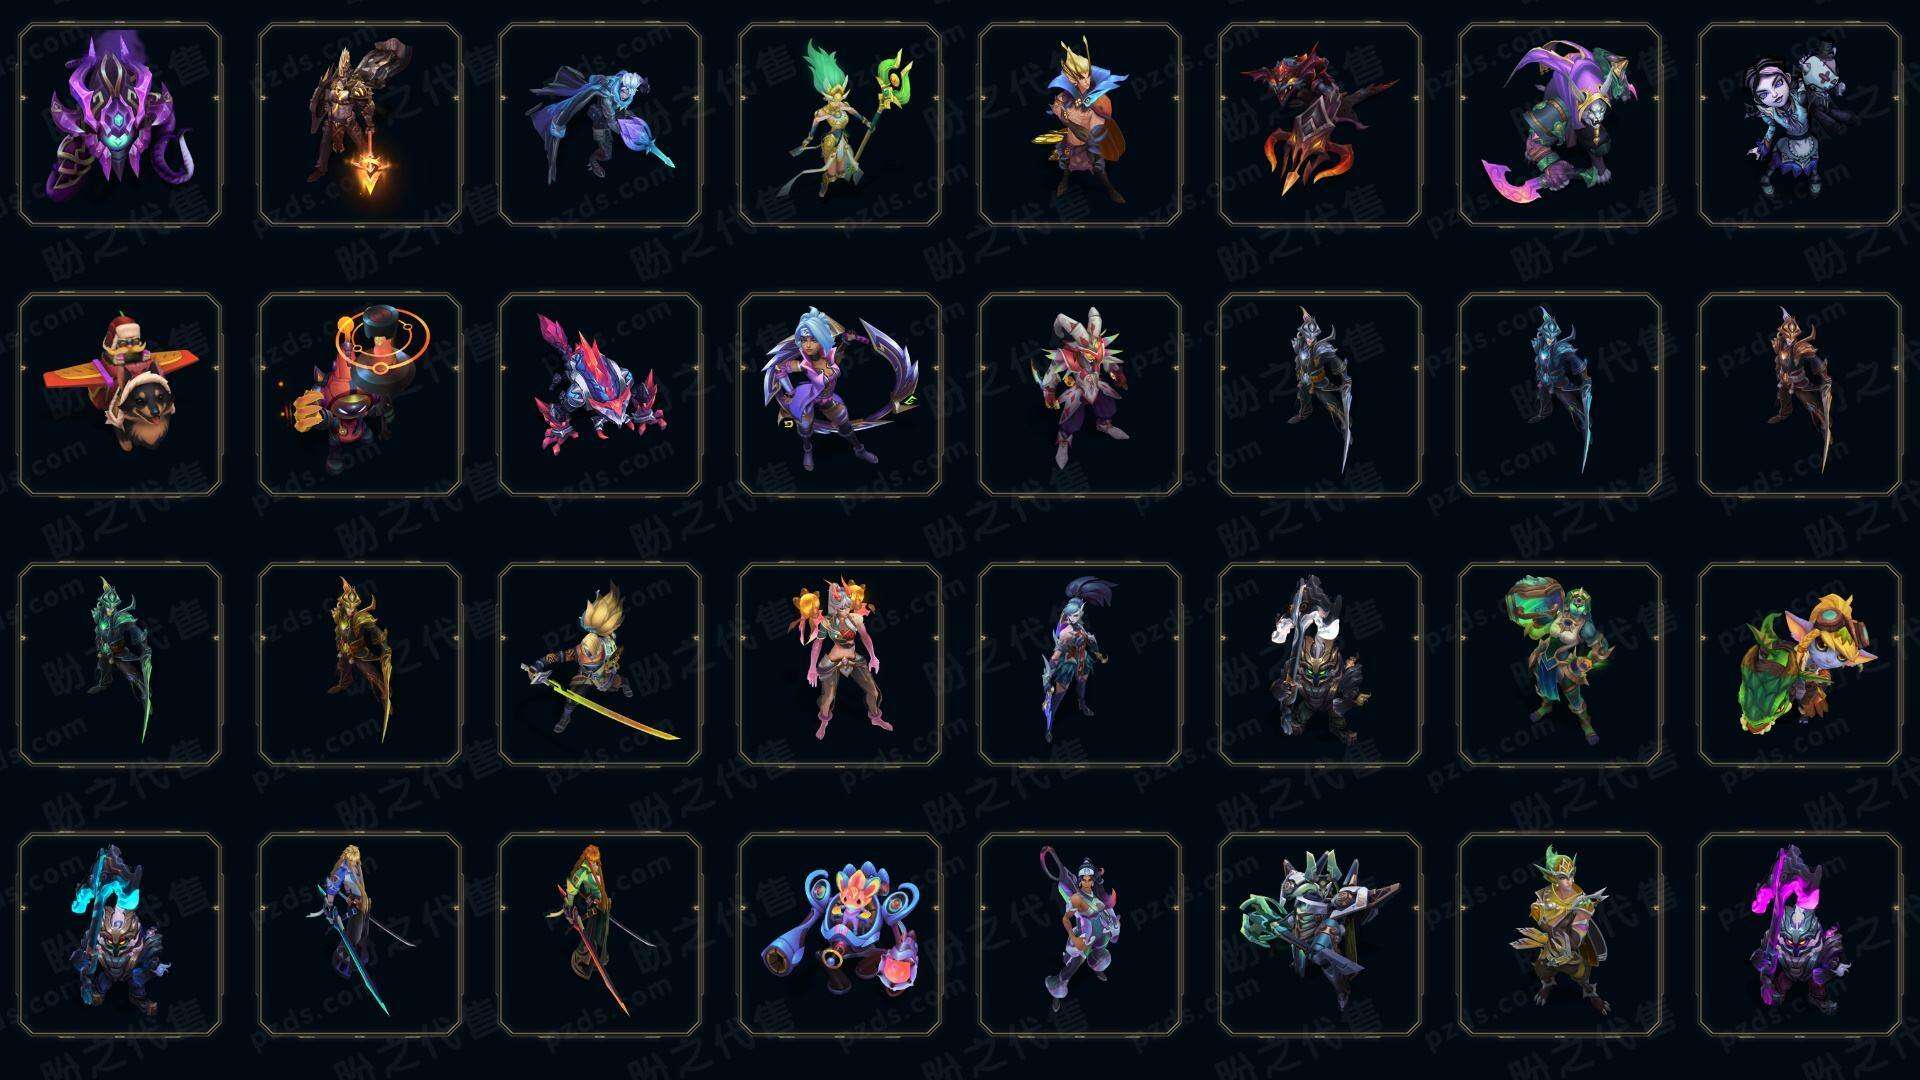Choose the spiky blond swordsman with yellow blade
The height and width of the screenshot is (1080, 1920).
600,664
